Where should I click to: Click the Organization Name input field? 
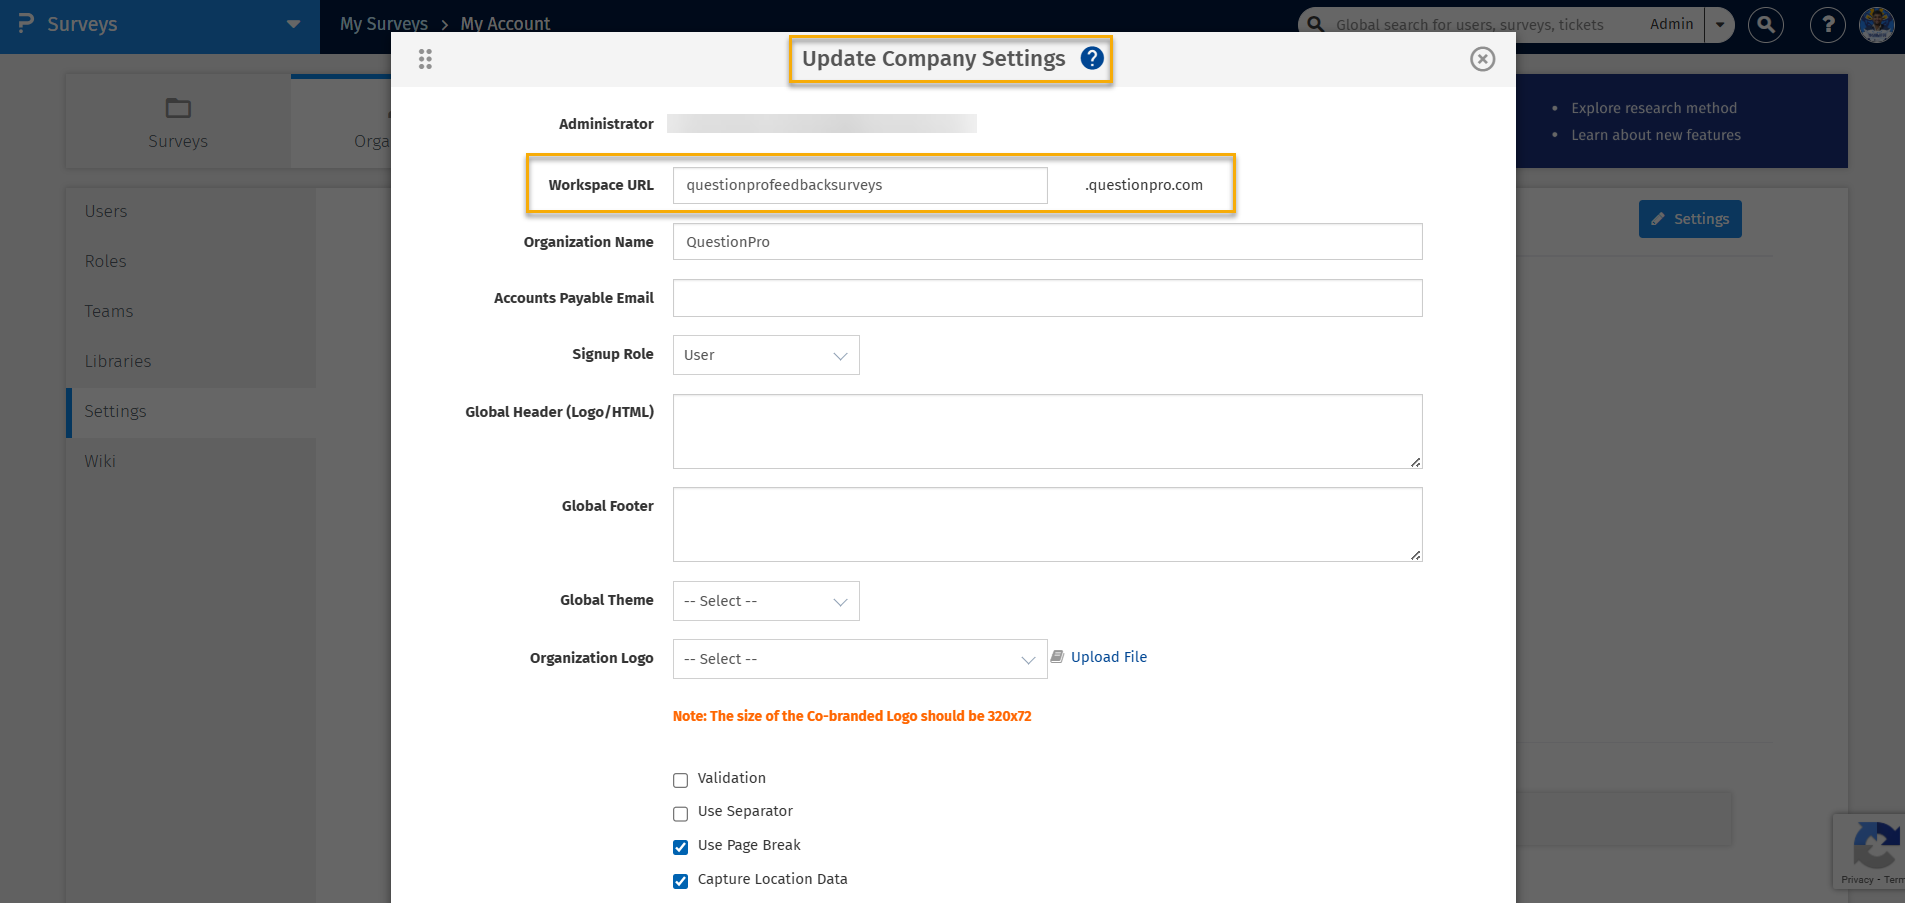click(1046, 242)
